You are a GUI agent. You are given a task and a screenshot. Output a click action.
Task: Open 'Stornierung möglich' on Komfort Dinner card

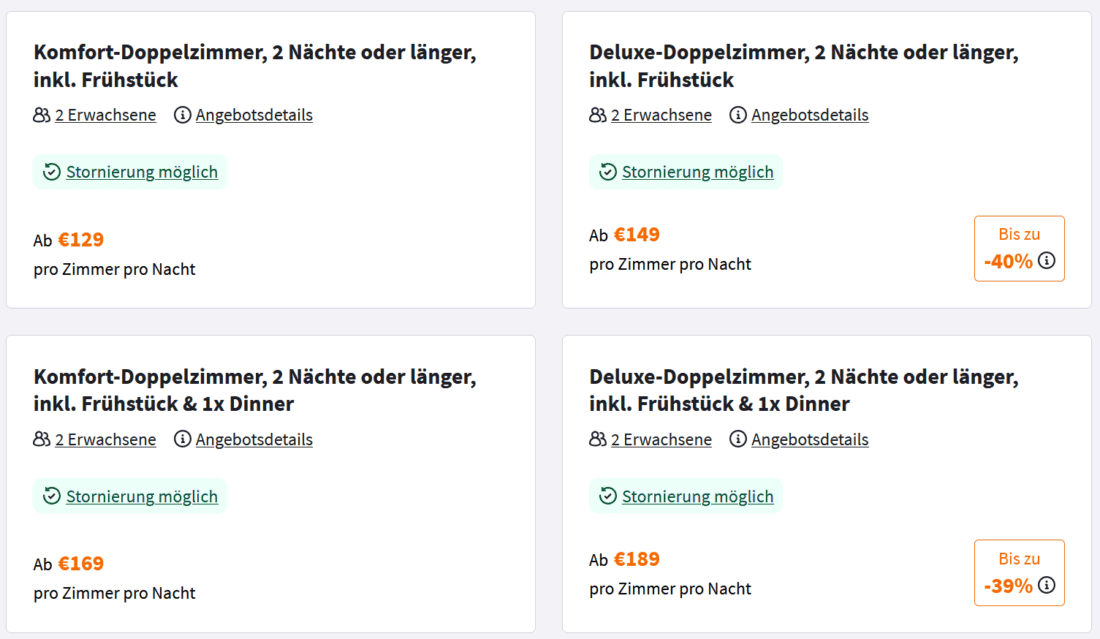tap(142, 496)
